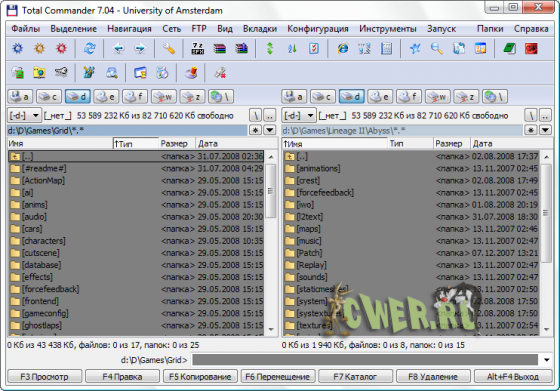Open left panel drive dropdown [-d-]
Viewport: 560px width, 391px height.
(24, 115)
